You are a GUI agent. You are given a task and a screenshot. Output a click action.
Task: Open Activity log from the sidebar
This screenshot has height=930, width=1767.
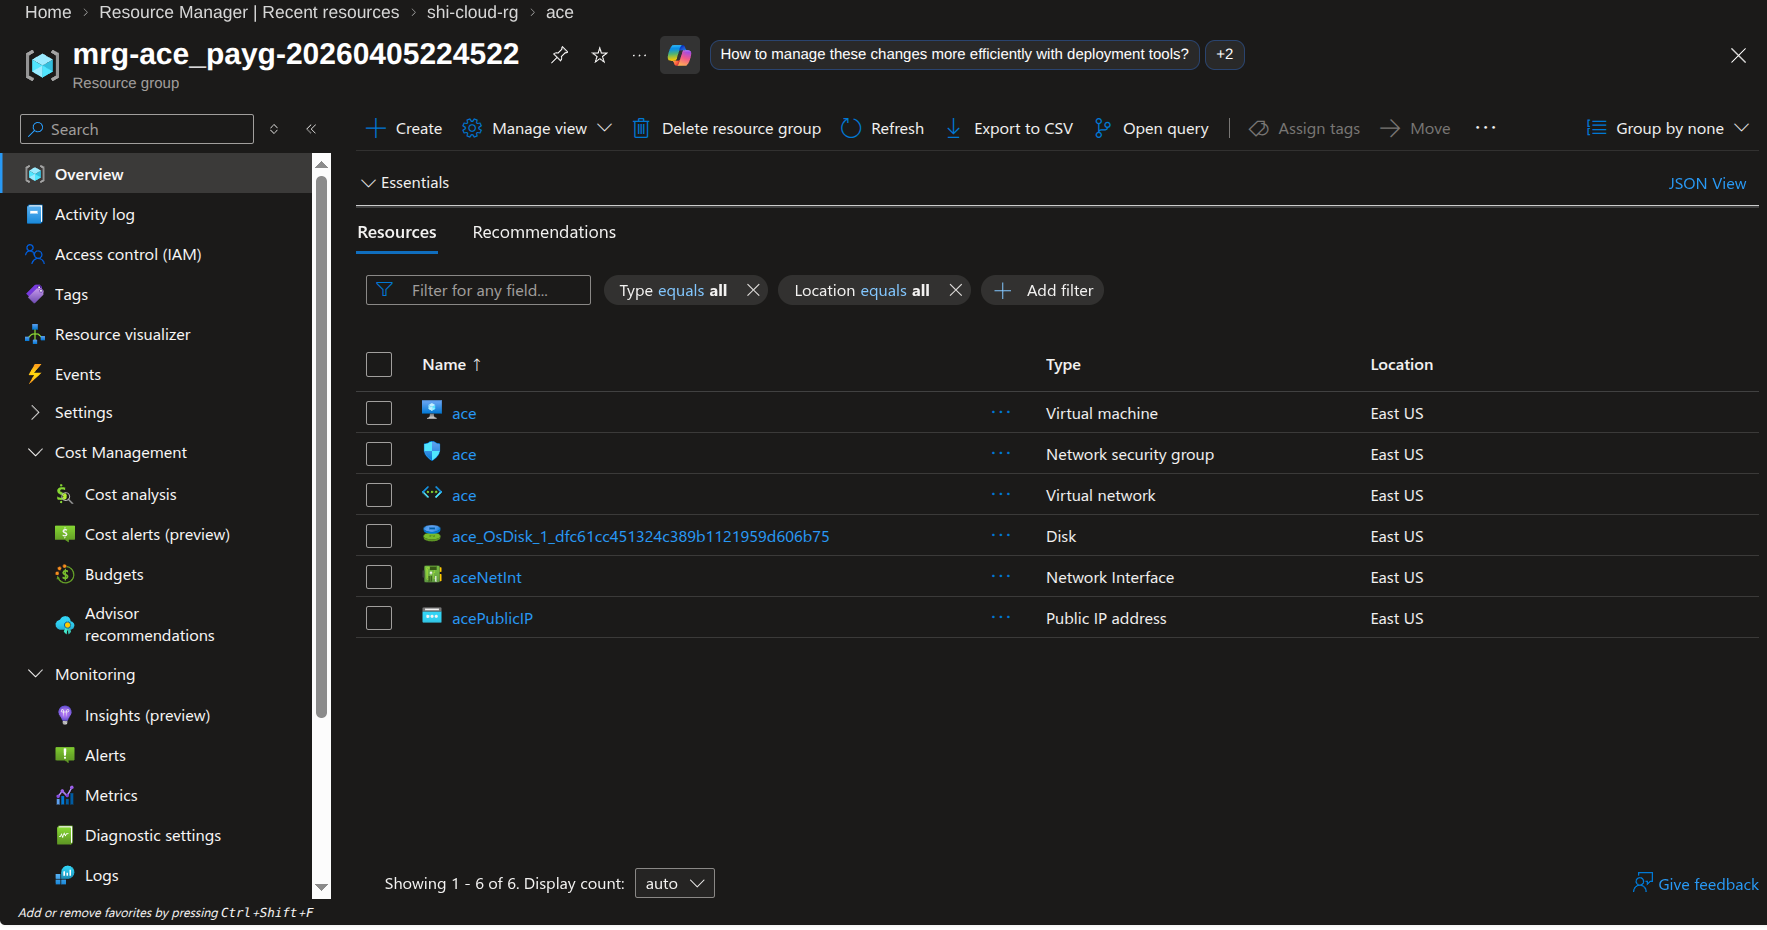tap(94, 214)
